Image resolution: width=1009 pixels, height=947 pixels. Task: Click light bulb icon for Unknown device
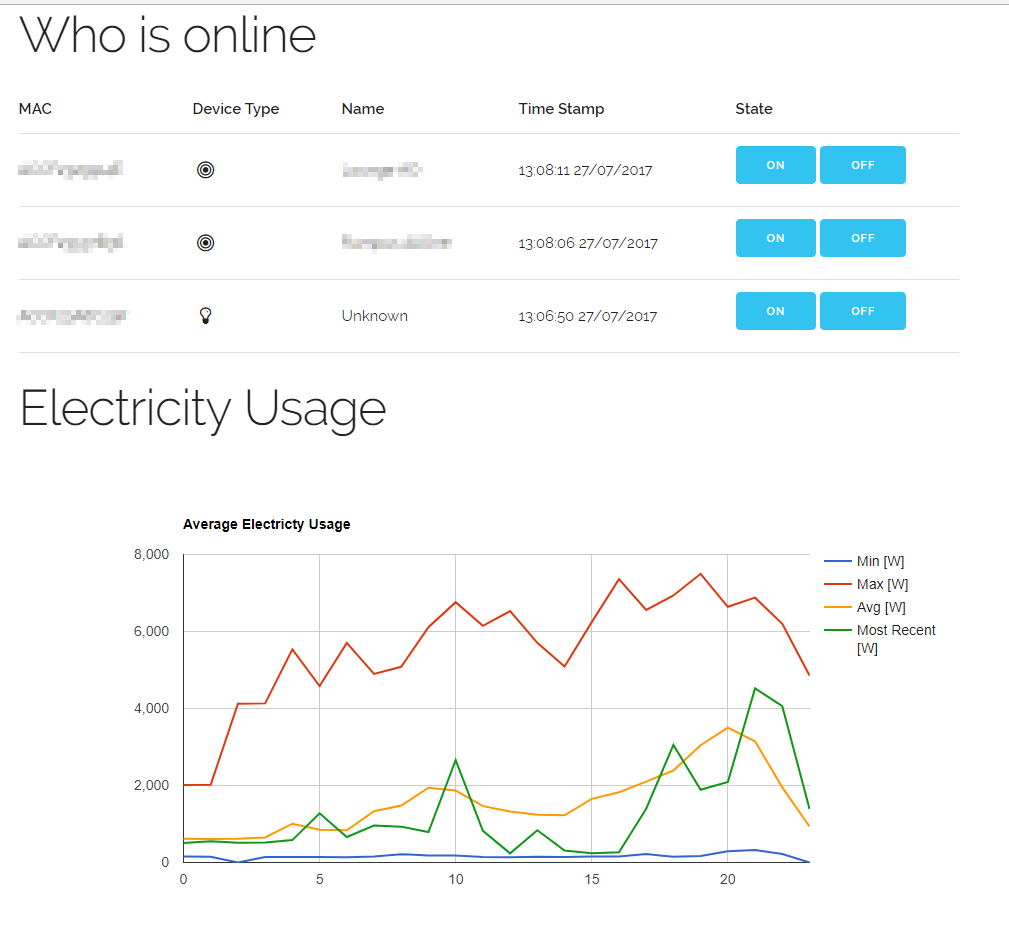[205, 315]
